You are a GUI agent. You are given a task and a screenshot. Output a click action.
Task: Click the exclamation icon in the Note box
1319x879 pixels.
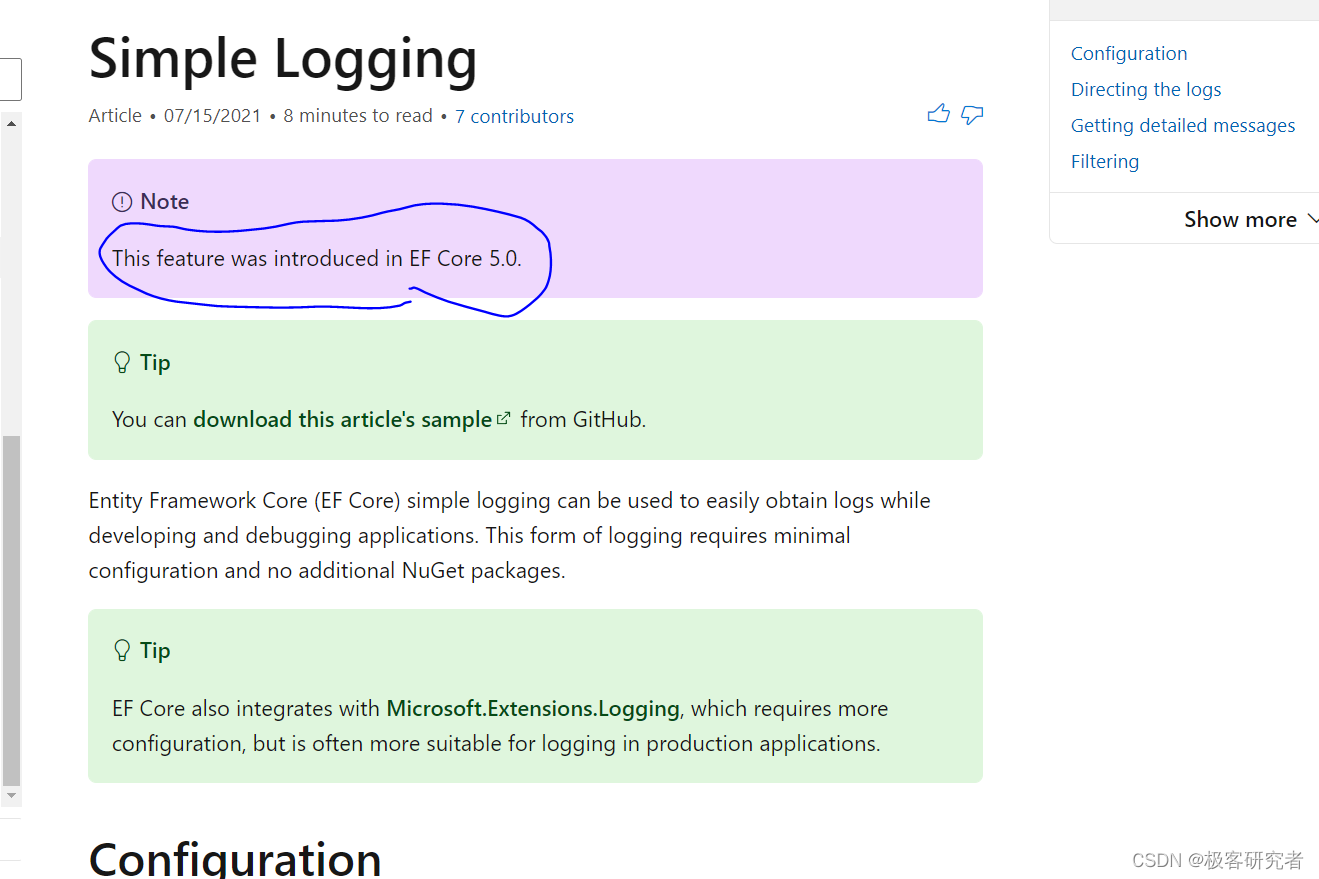(121, 201)
